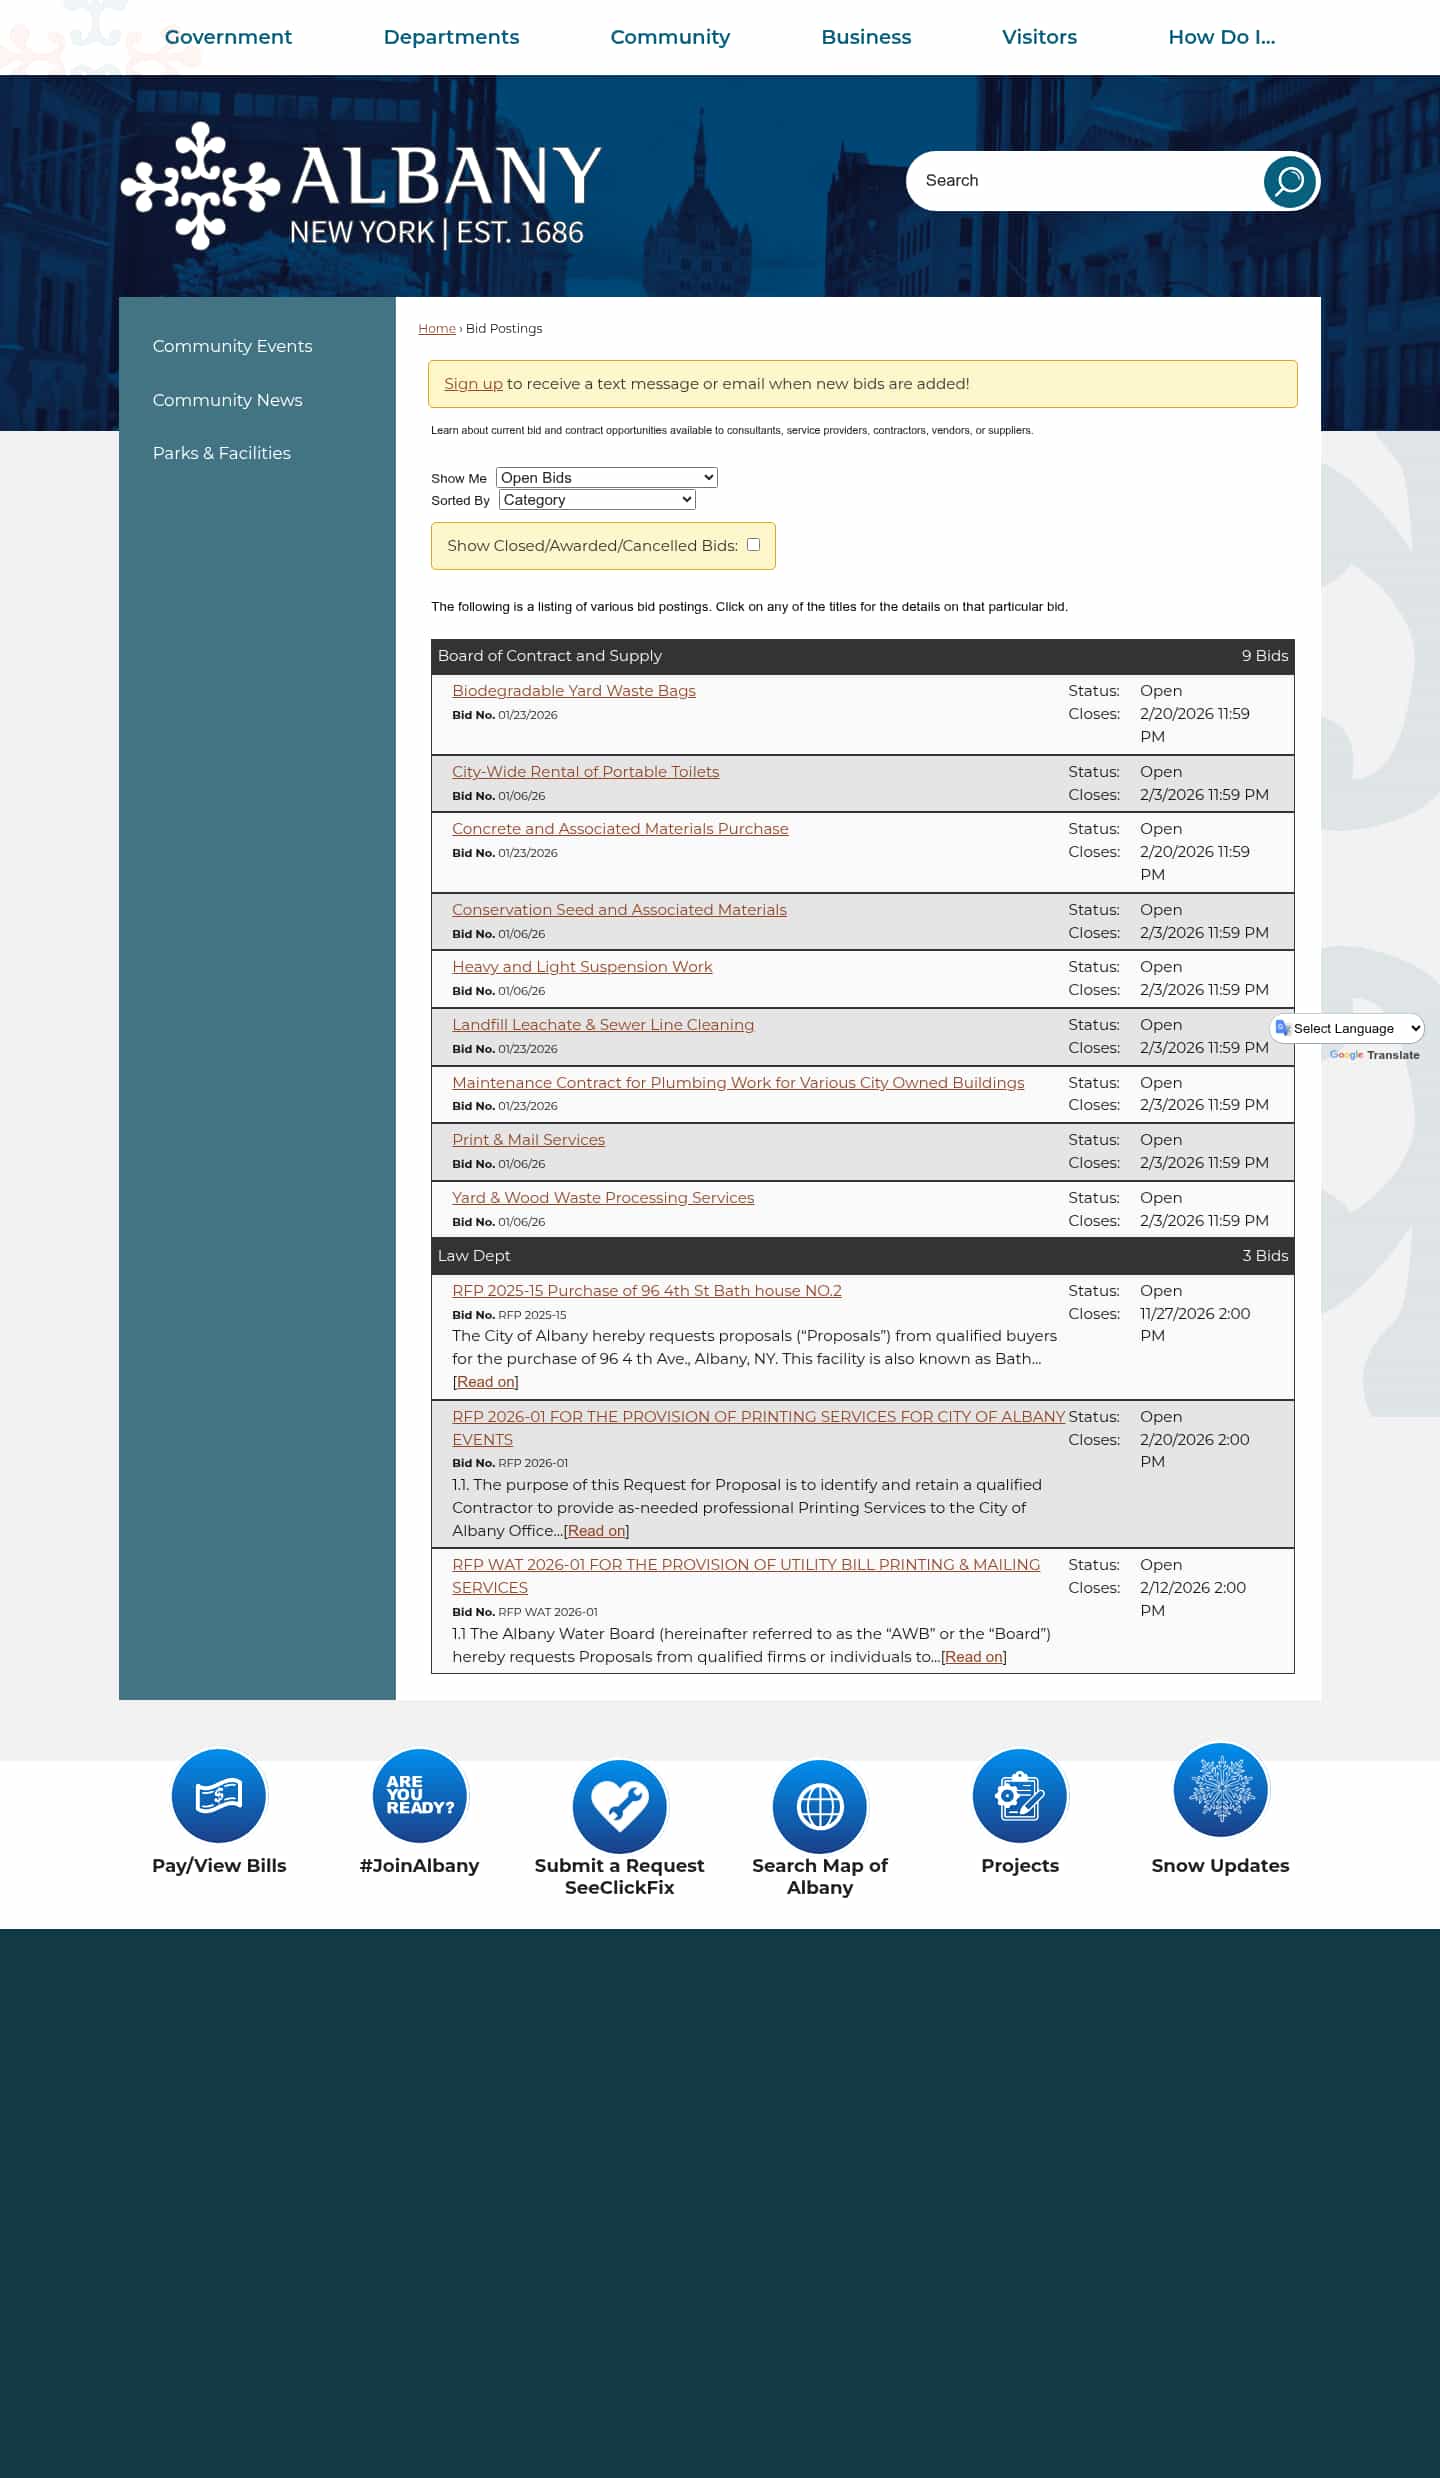
Task: Open Conservation Seed and Associated Materials bid
Action: [x=619, y=910]
